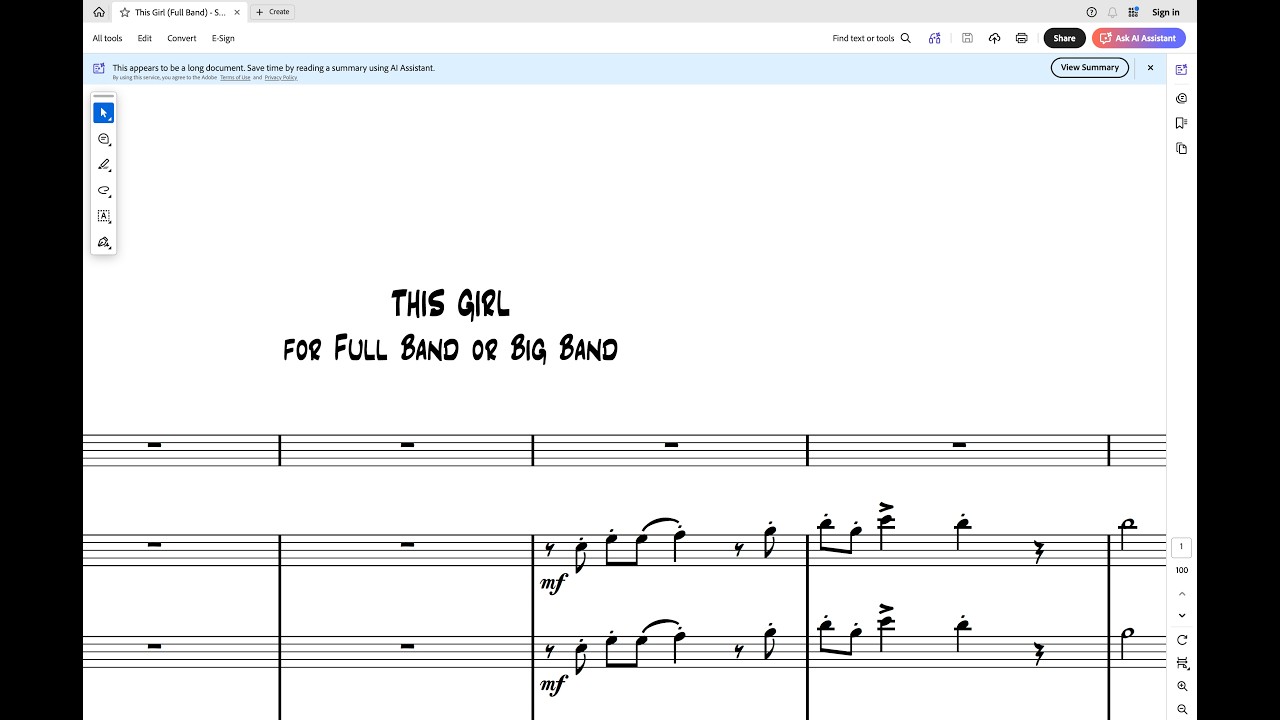
Task: Close the This Girl (Full Band) tab
Action: (237, 12)
